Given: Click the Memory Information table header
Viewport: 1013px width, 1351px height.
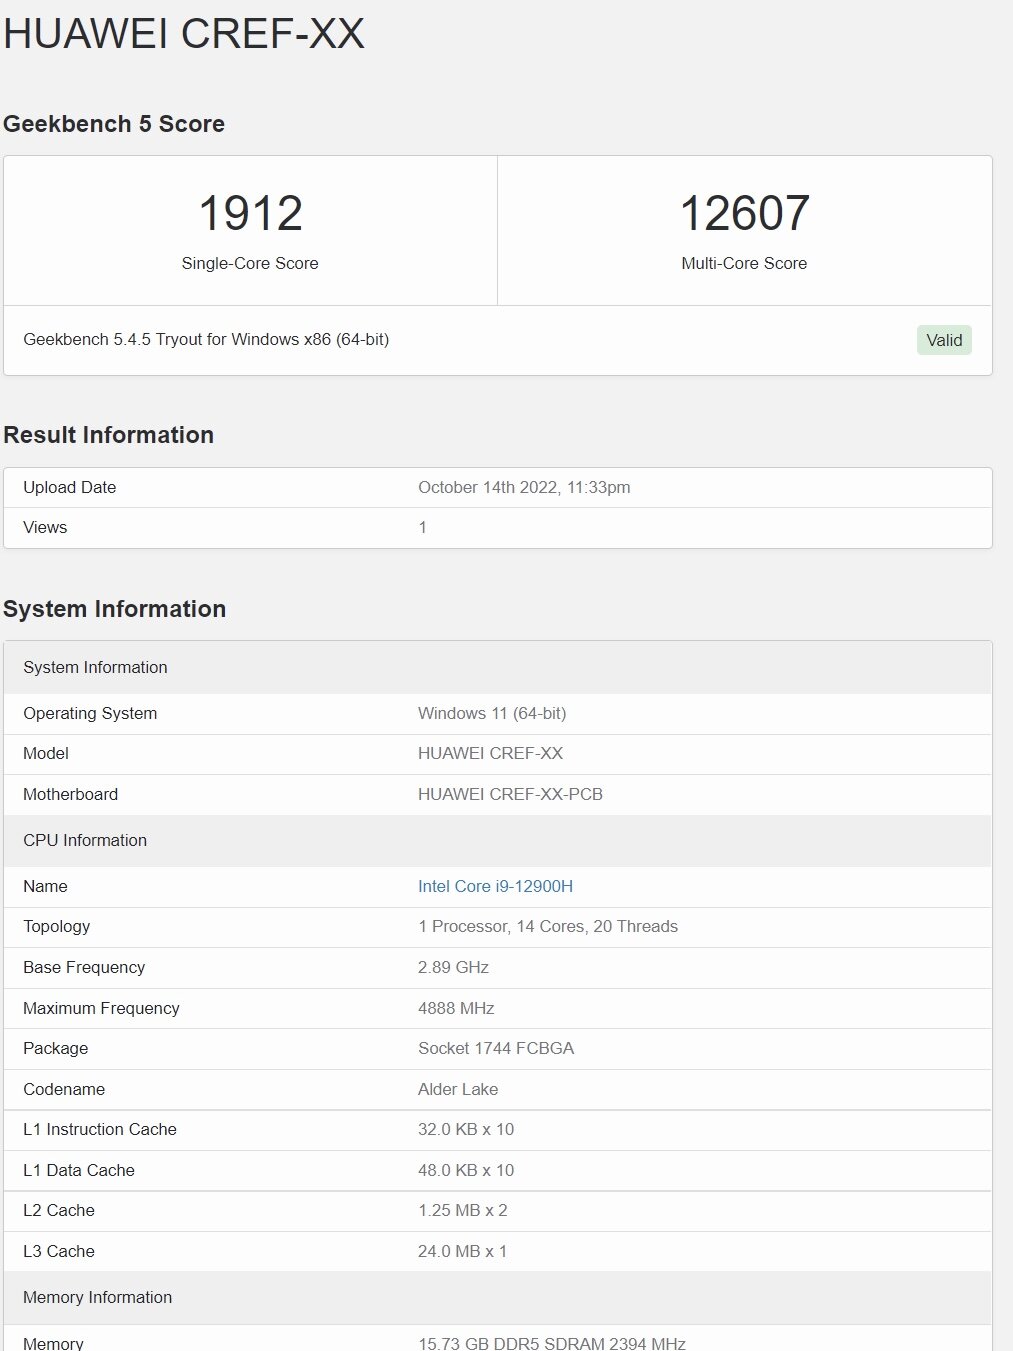Looking at the screenshot, I should point(498,1297).
